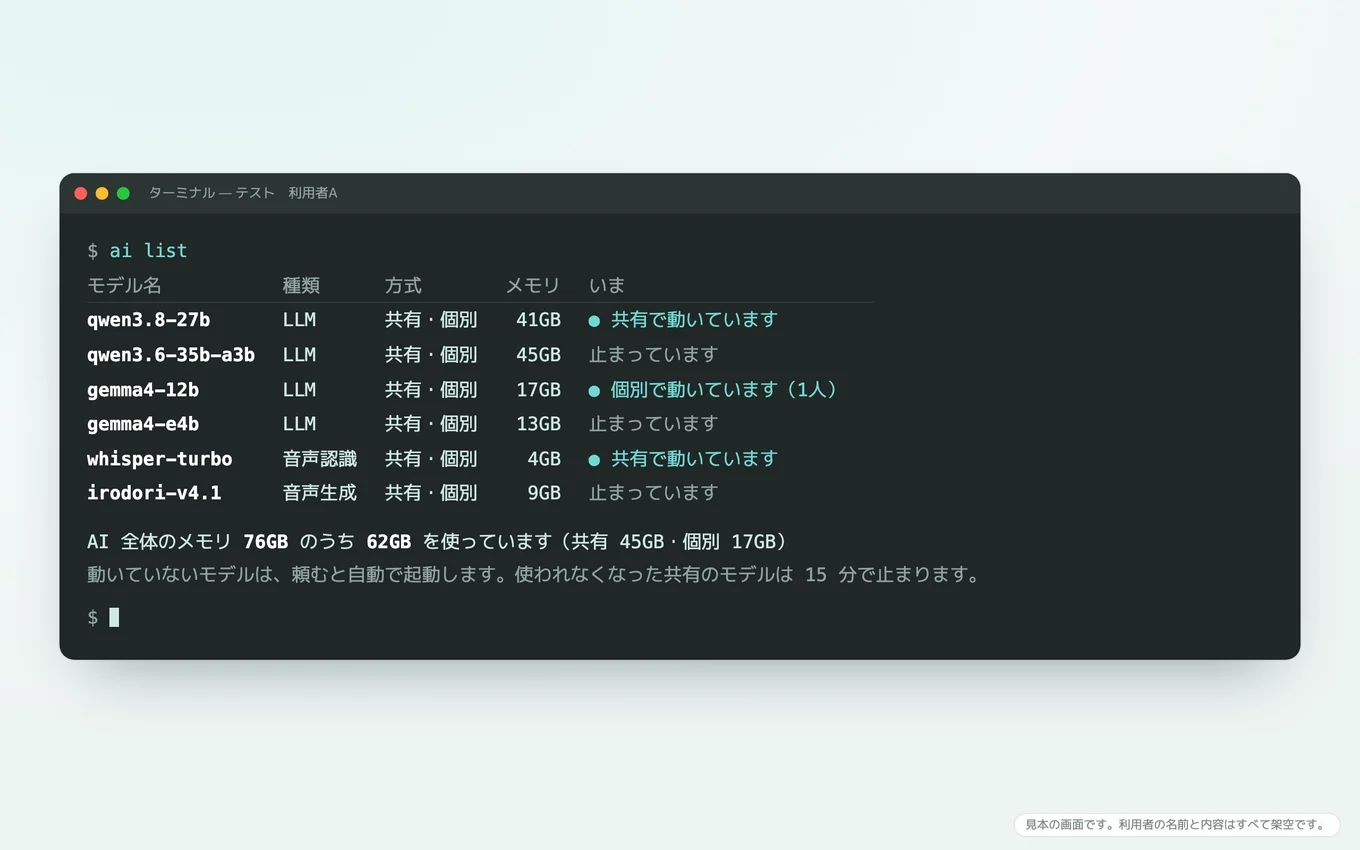Click "止まっています" in the qwen3.6-35b-a3b row
This screenshot has width=1360, height=850.
pos(654,355)
